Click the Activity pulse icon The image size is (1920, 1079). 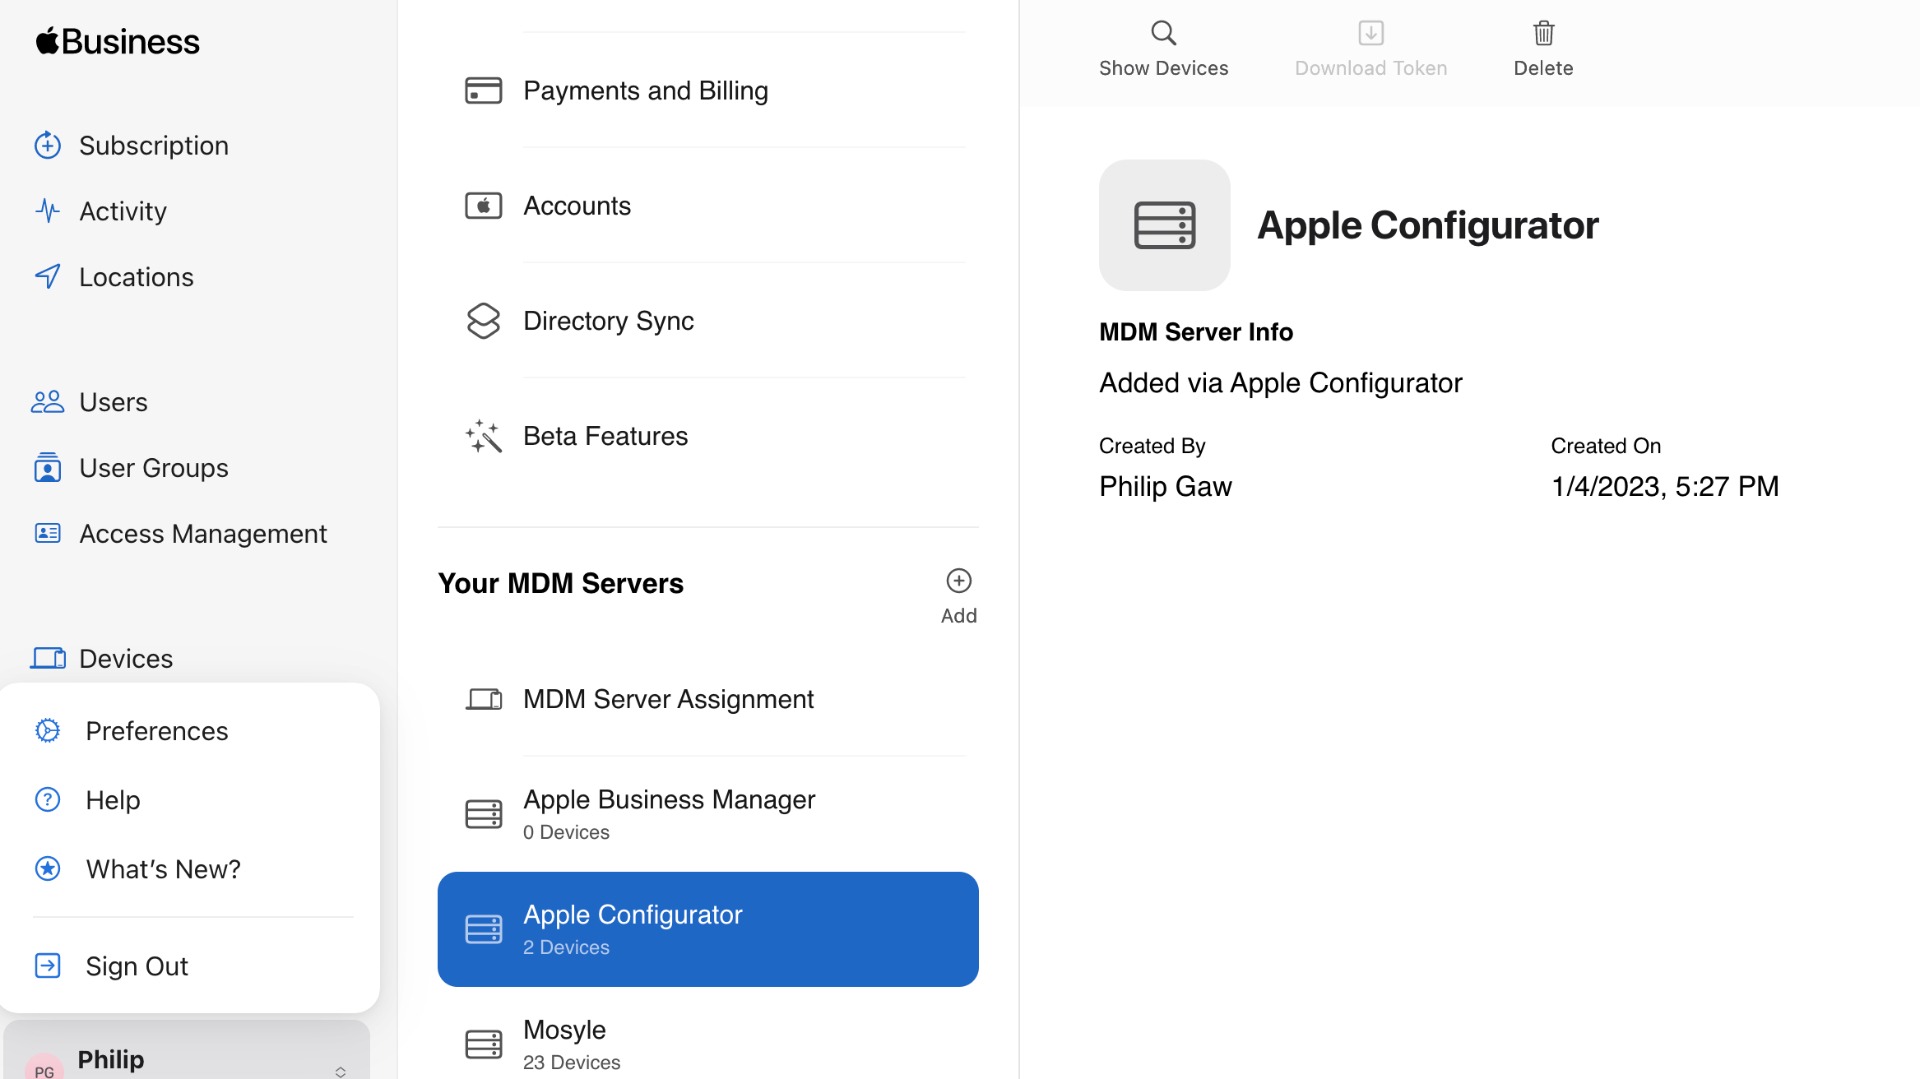click(47, 211)
